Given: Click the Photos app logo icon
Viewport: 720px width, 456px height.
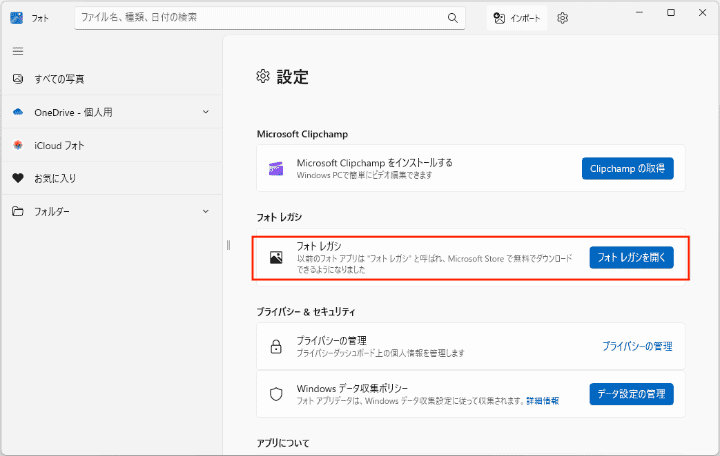Looking at the screenshot, I should click(x=17, y=18).
